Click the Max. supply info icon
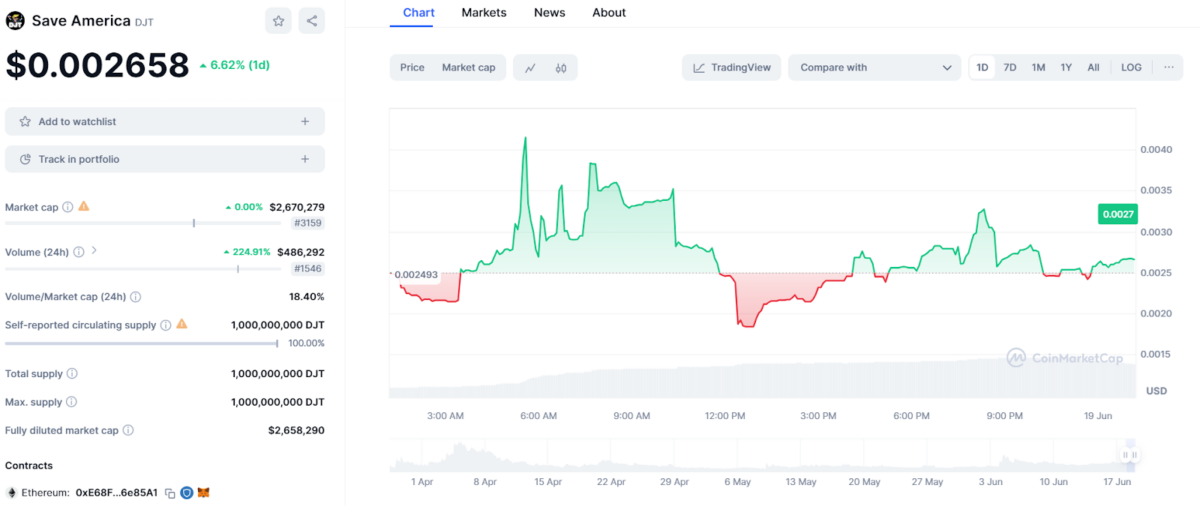Viewport: 1200px width, 506px height. coord(72,402)
